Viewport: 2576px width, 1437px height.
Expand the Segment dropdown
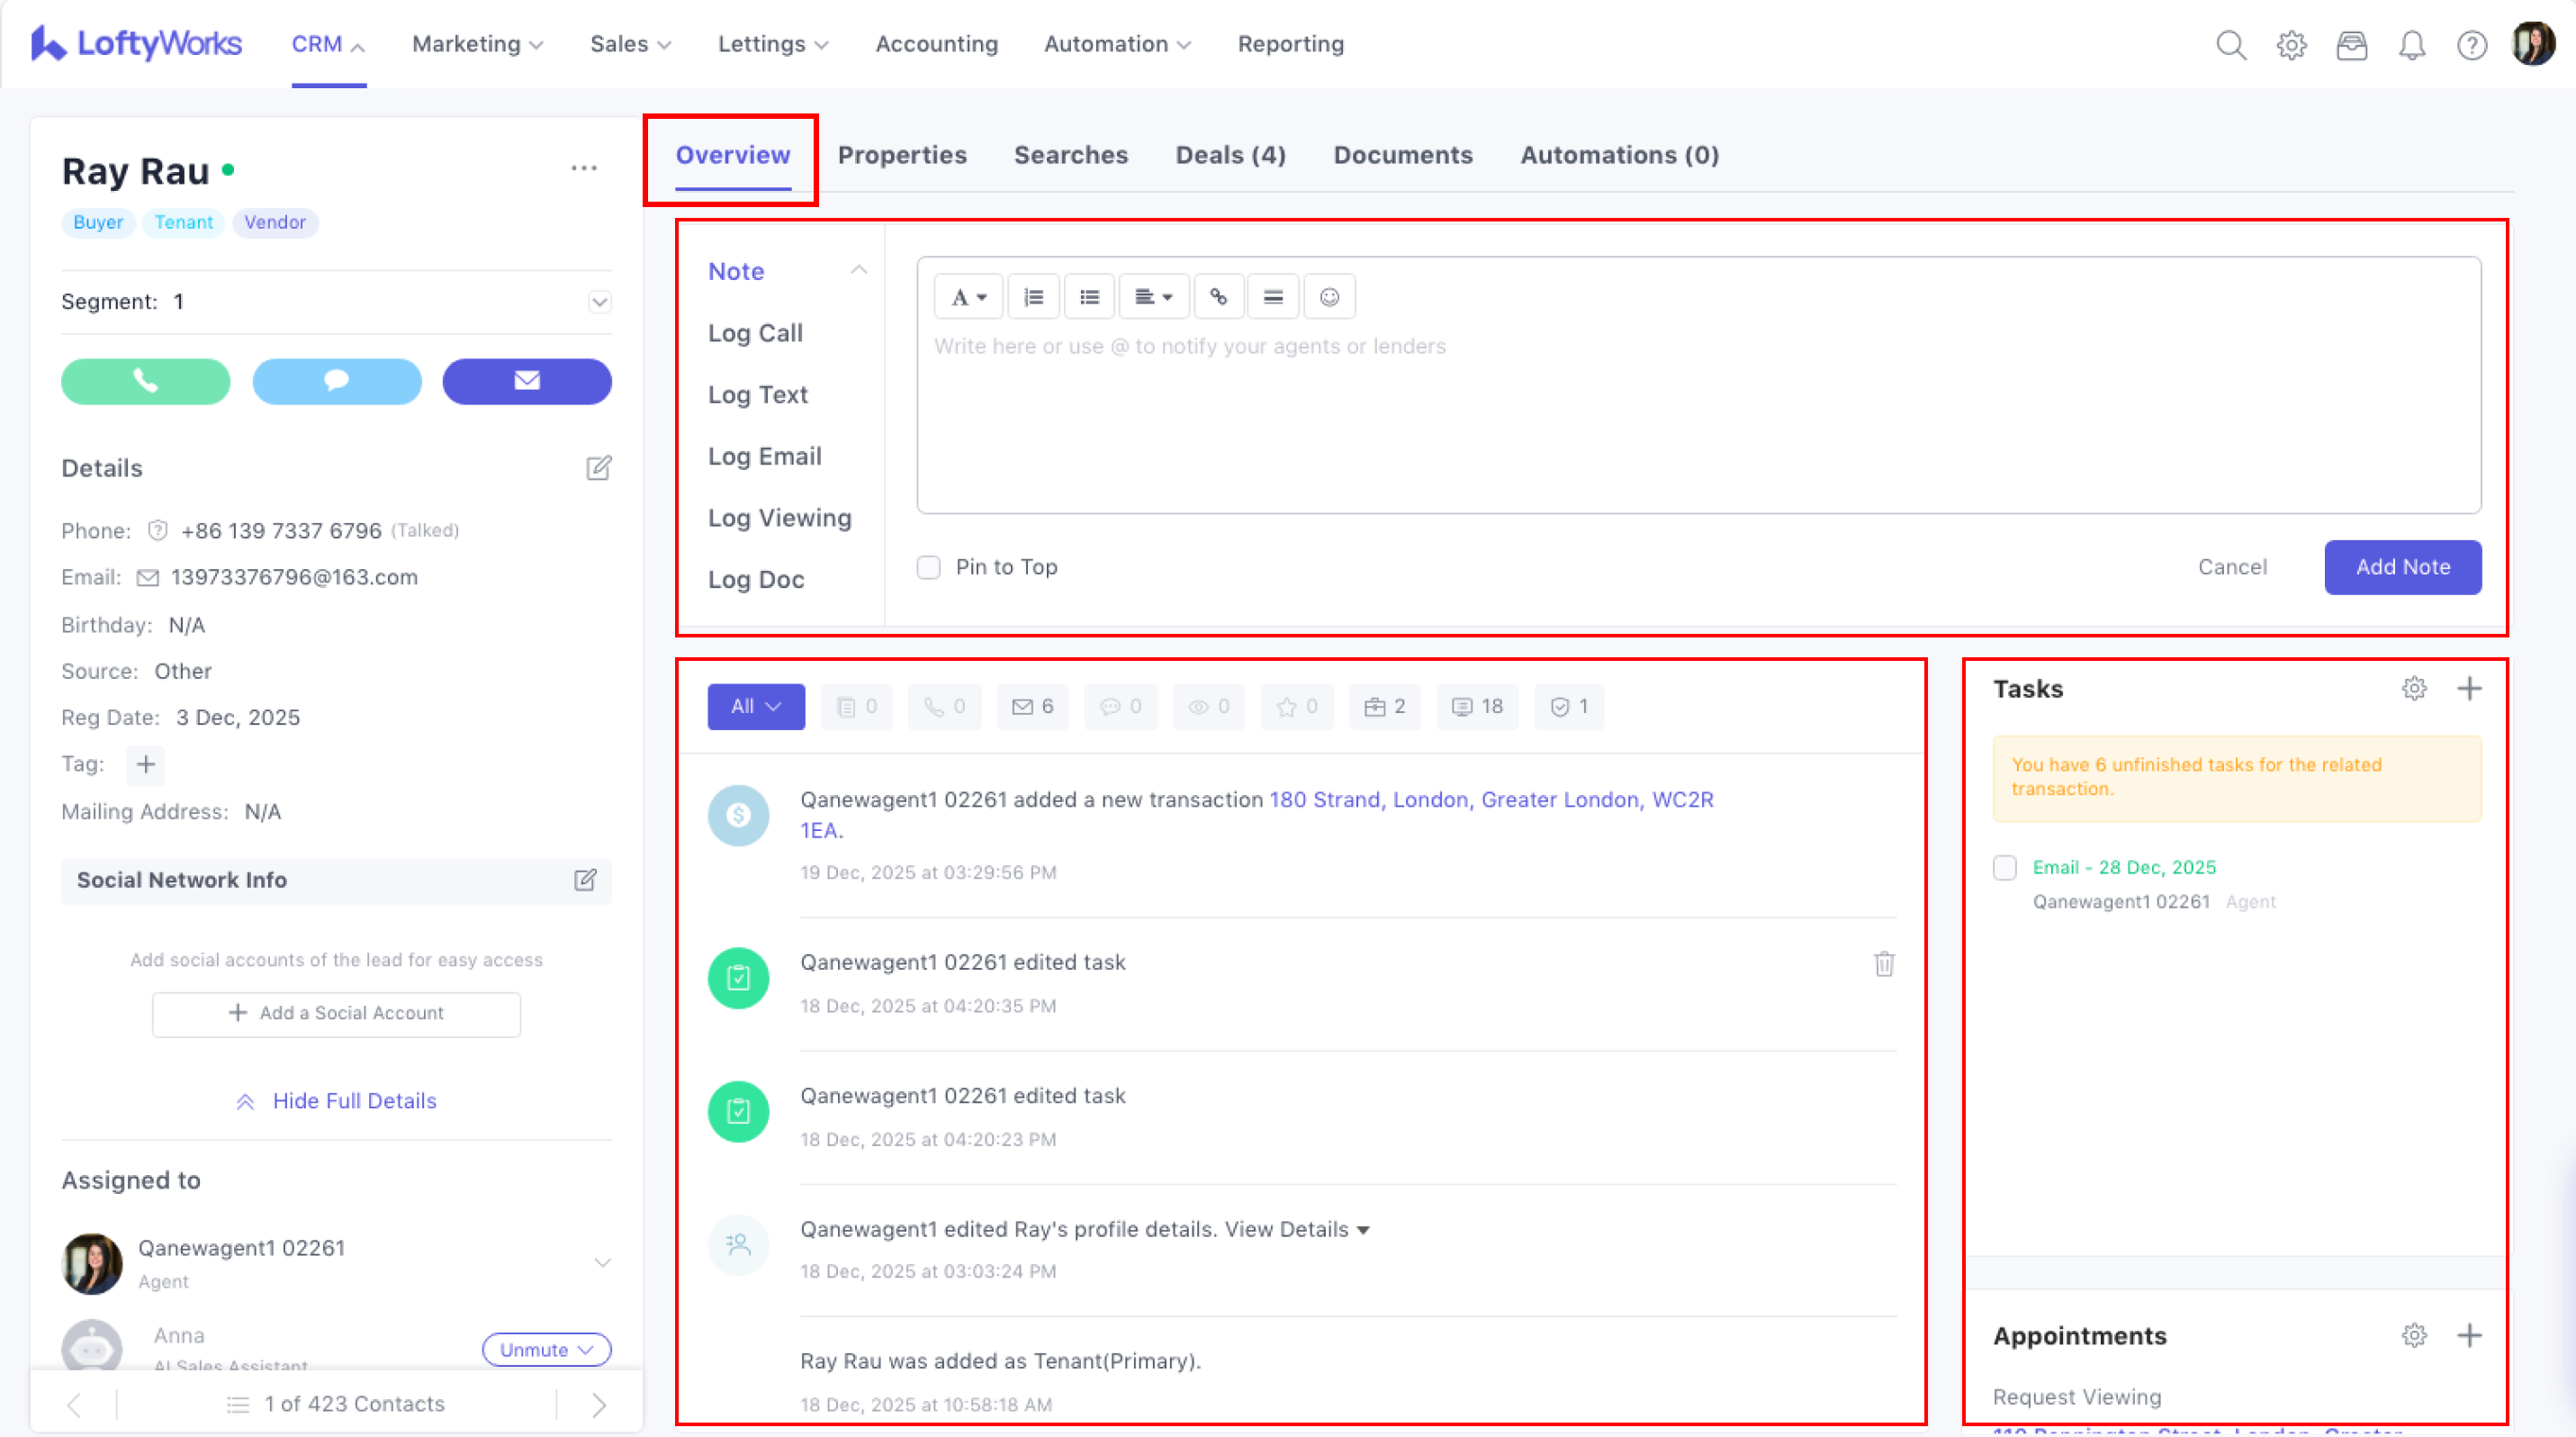599,302
